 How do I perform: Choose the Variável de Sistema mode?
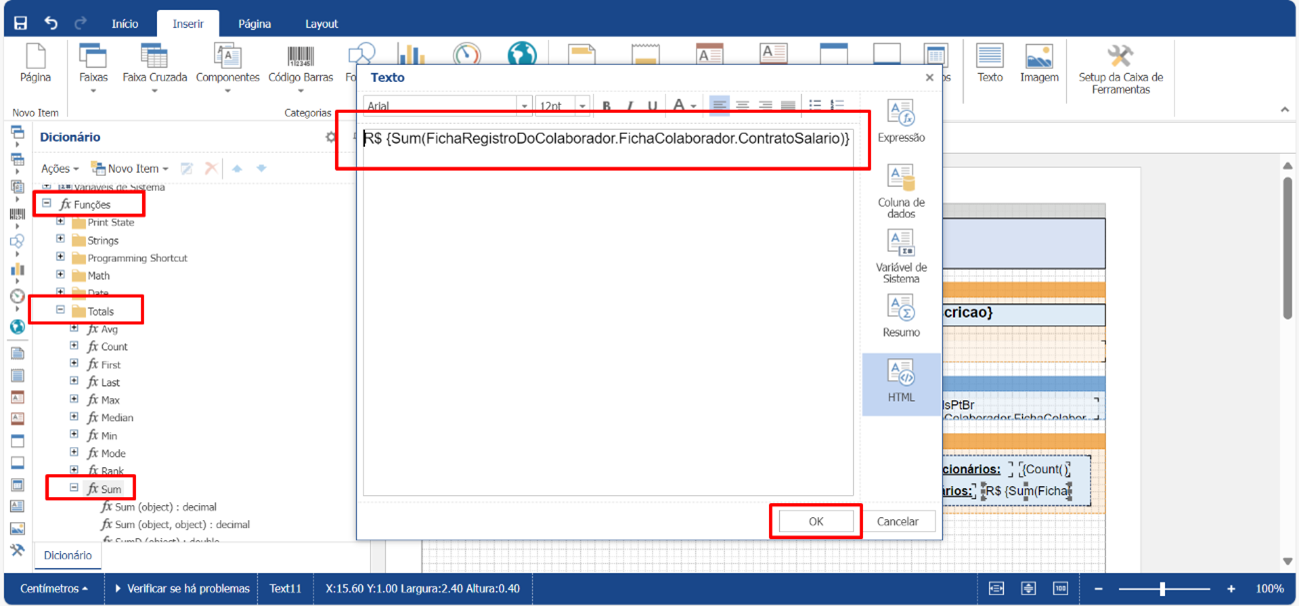(x=901, y=256)
